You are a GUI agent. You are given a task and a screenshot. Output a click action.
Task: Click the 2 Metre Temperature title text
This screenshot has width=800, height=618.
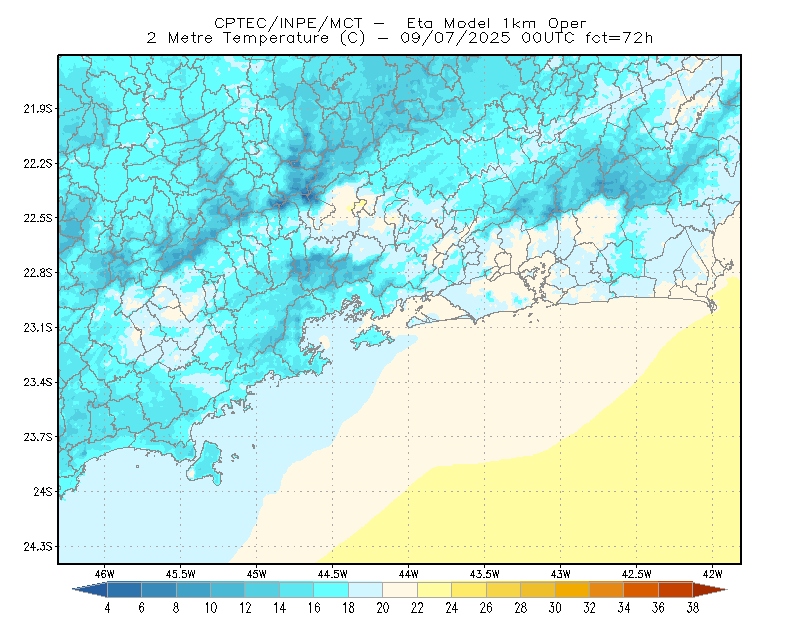238,38
